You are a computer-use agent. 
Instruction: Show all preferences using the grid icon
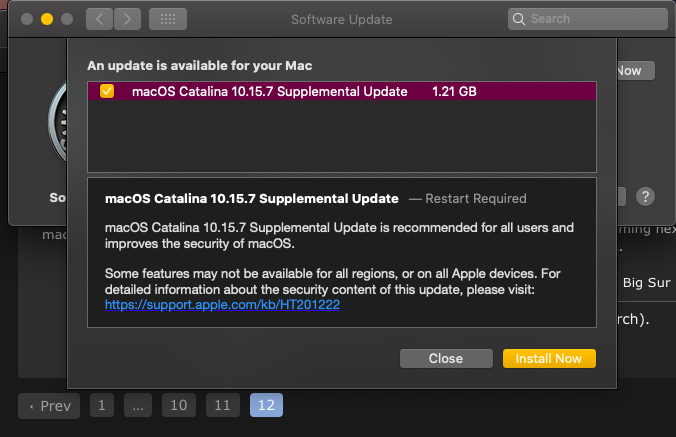click(168, 19)
